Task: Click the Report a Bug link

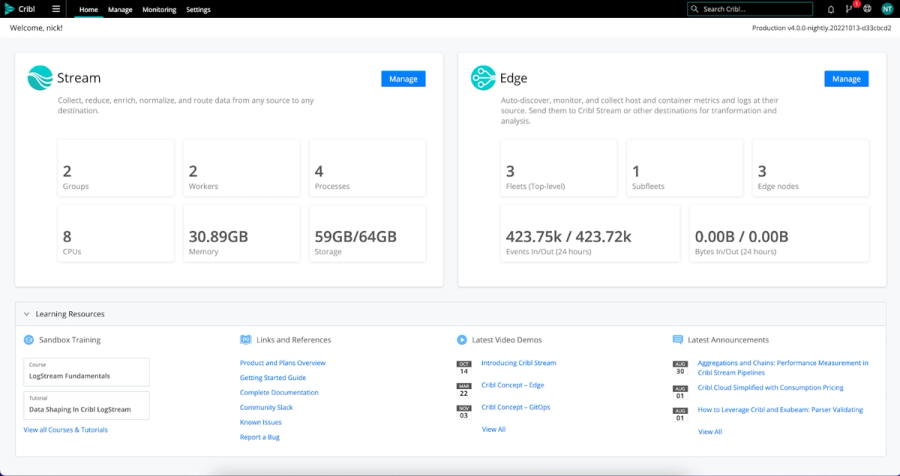Action: point(259,438)
